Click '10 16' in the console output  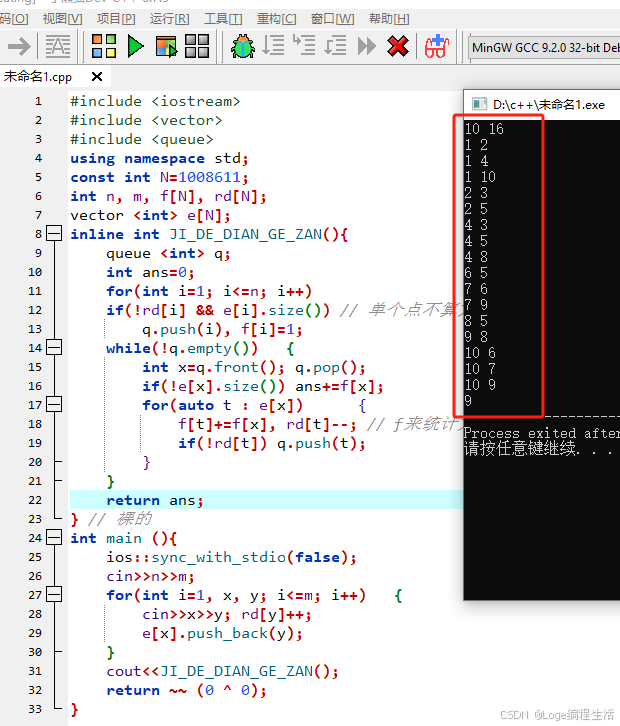click(484, 129)
